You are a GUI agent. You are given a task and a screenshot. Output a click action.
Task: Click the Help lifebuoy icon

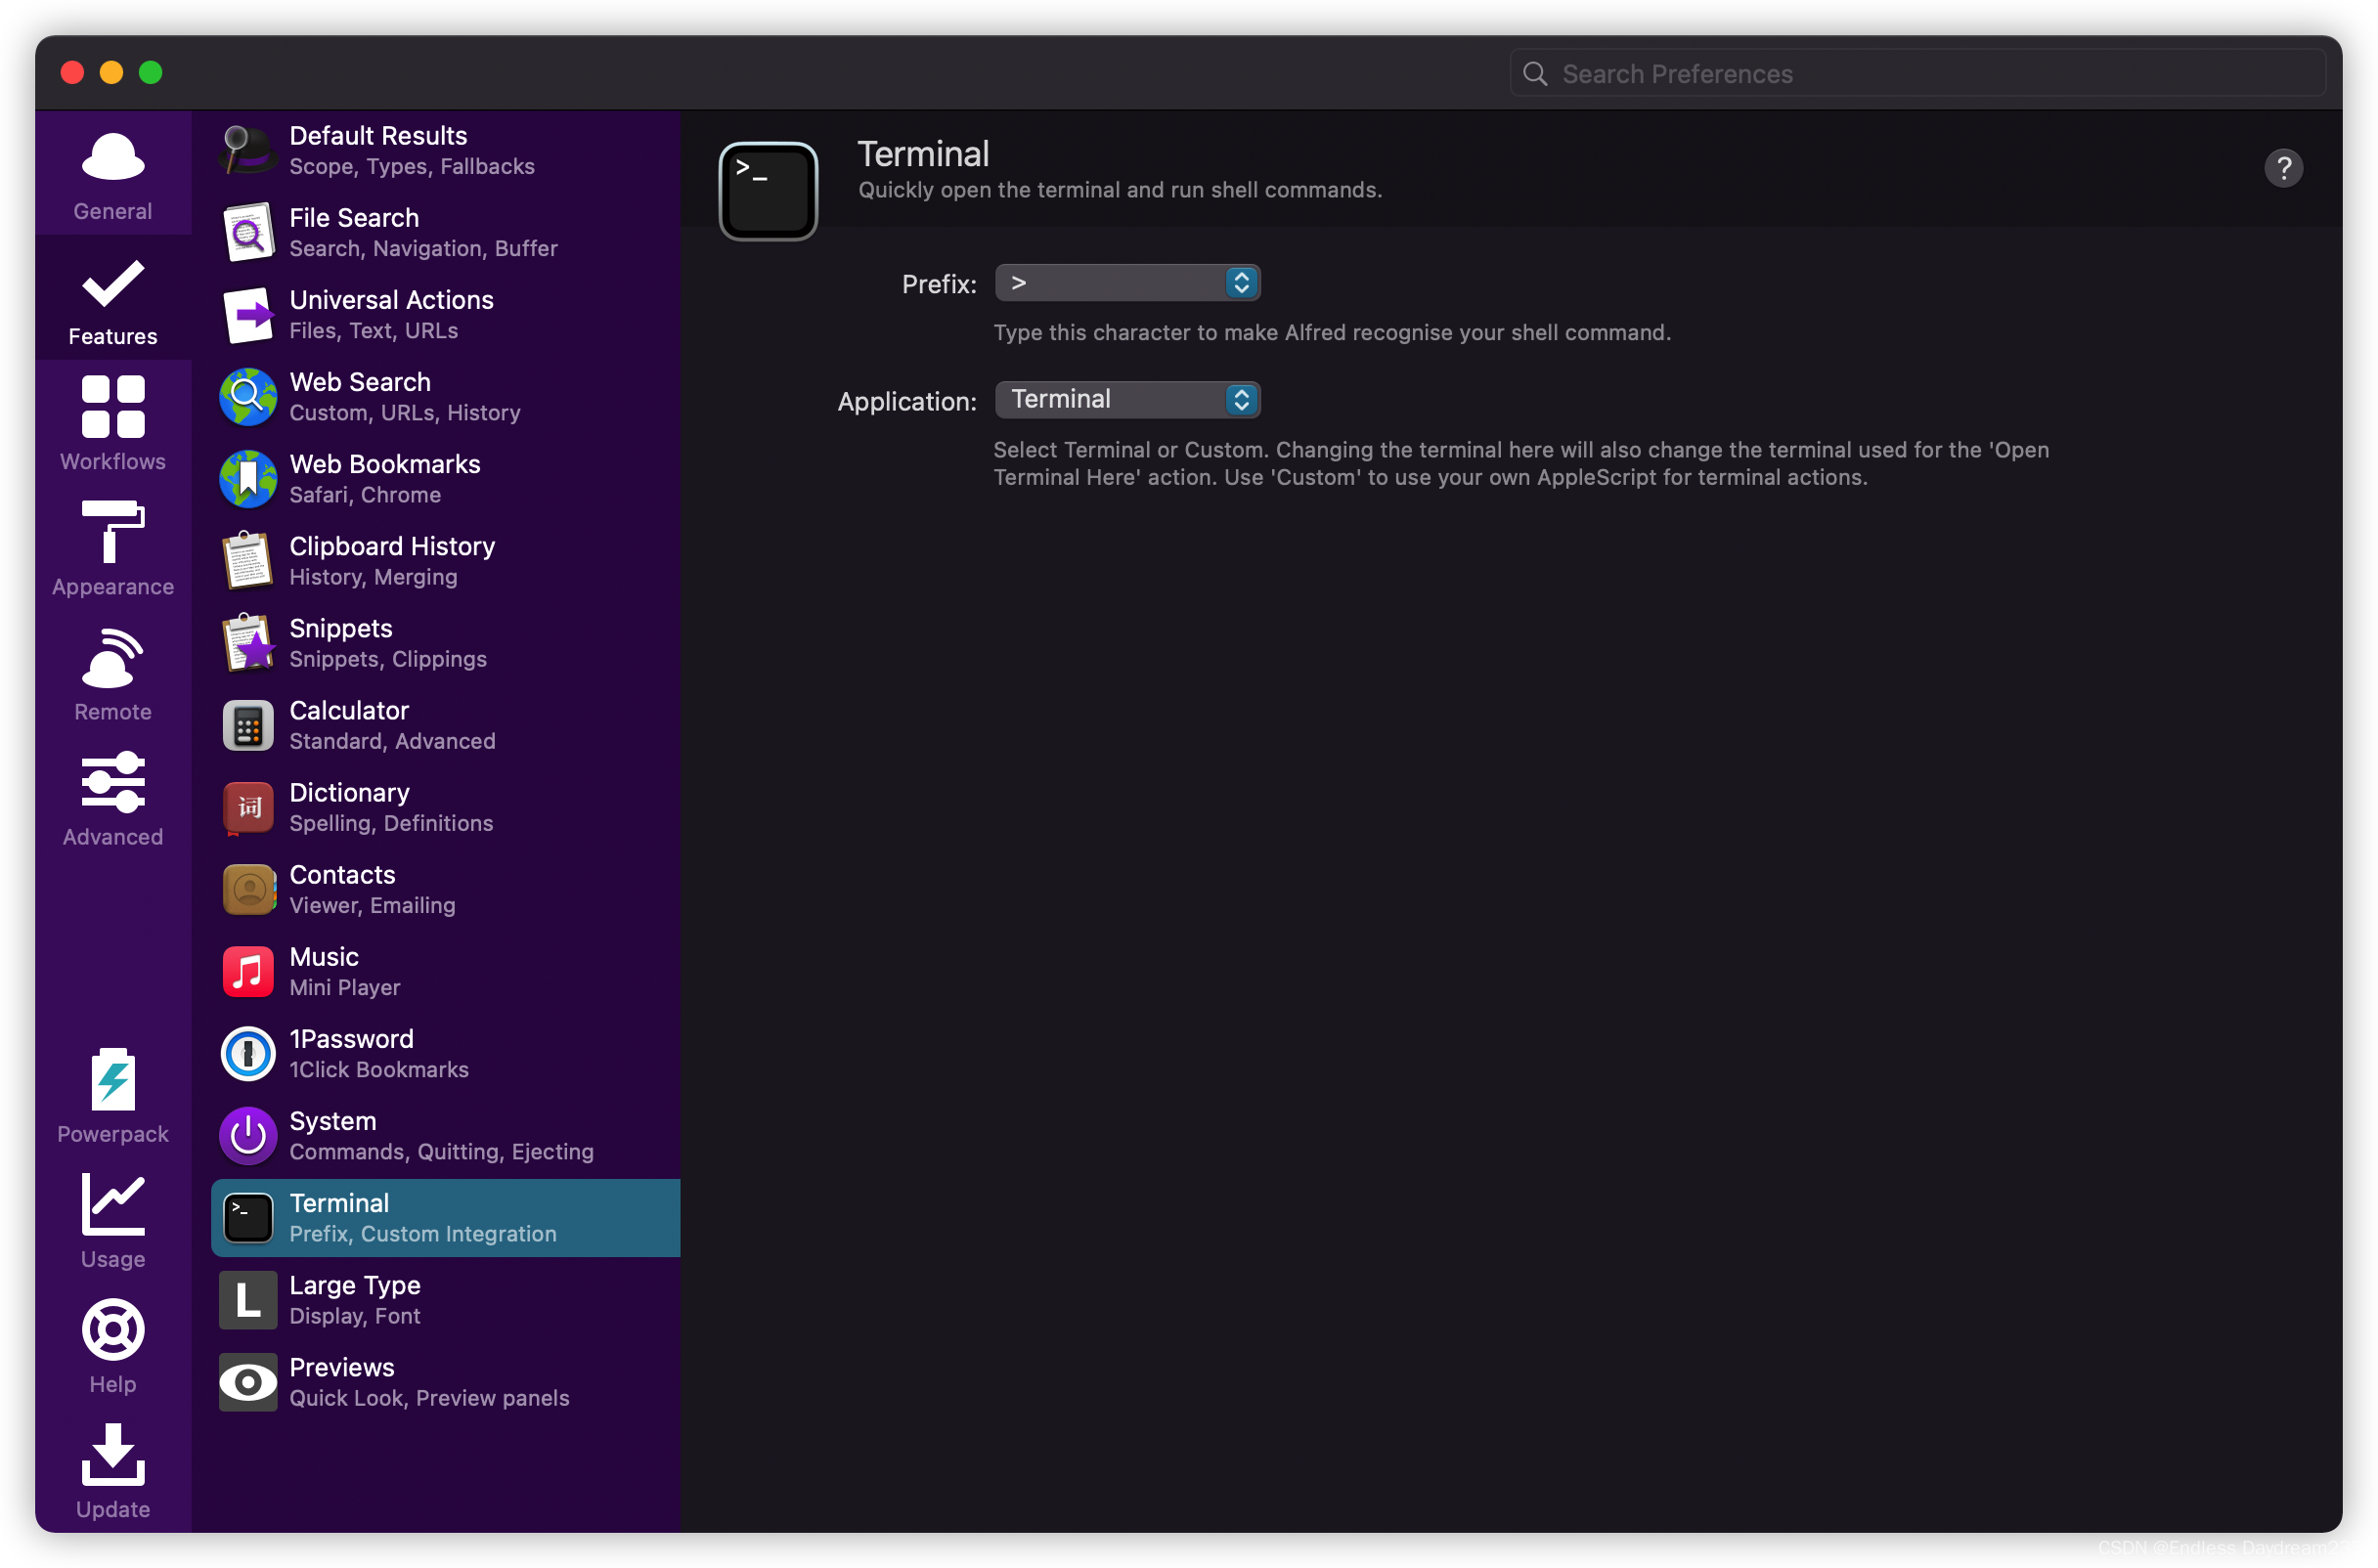pos(113,1330)
